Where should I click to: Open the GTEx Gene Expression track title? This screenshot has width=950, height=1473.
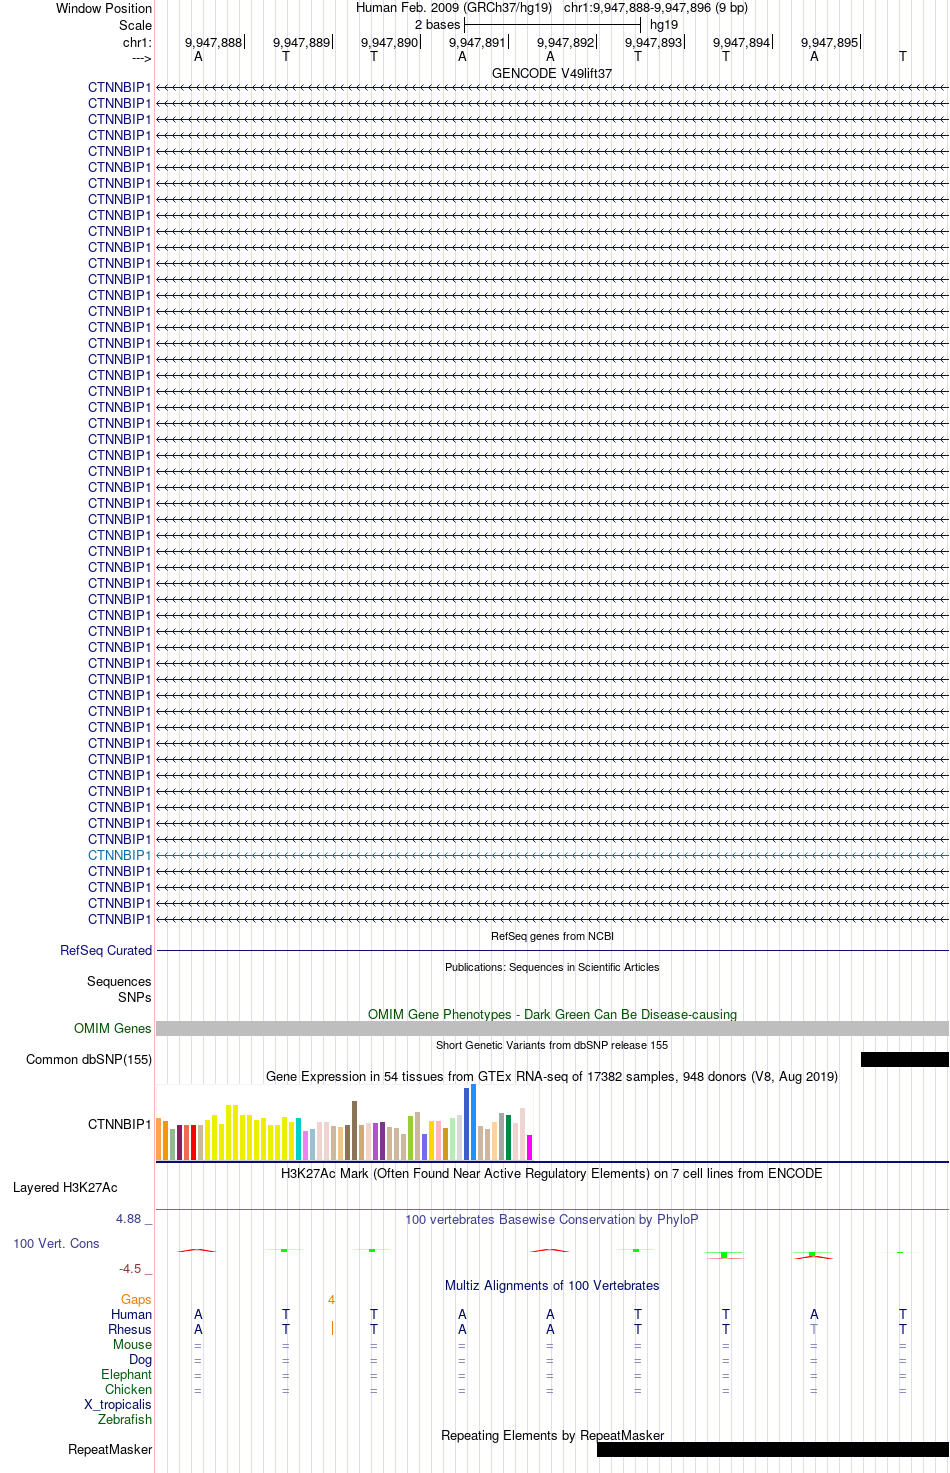pyautogui.click(x=552, y=1076)
